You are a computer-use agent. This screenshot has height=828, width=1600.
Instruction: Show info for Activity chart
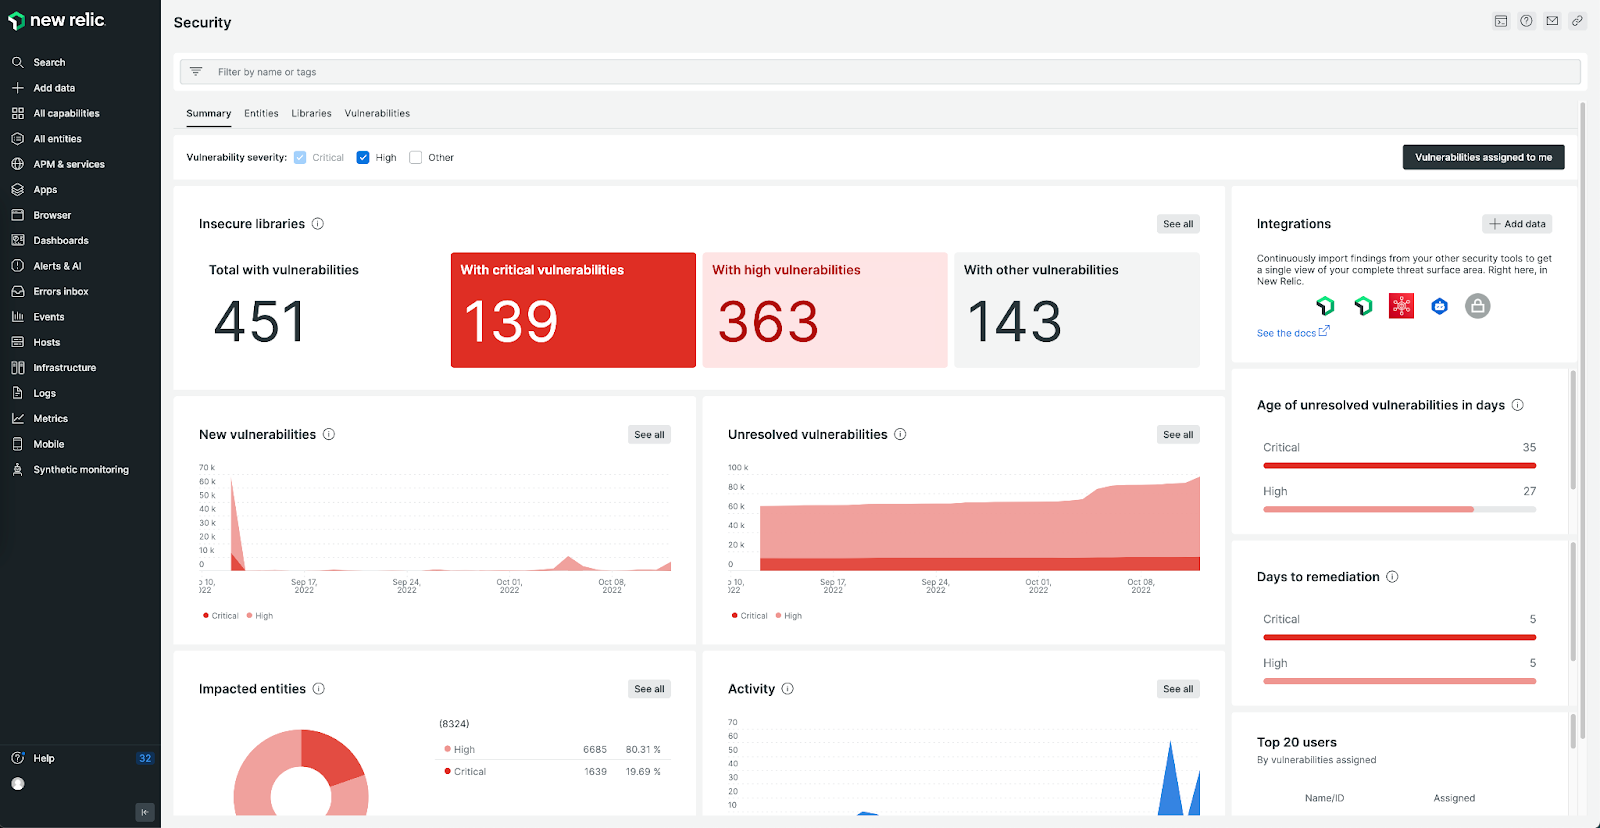pyautogui.click(x=788, y=689)
